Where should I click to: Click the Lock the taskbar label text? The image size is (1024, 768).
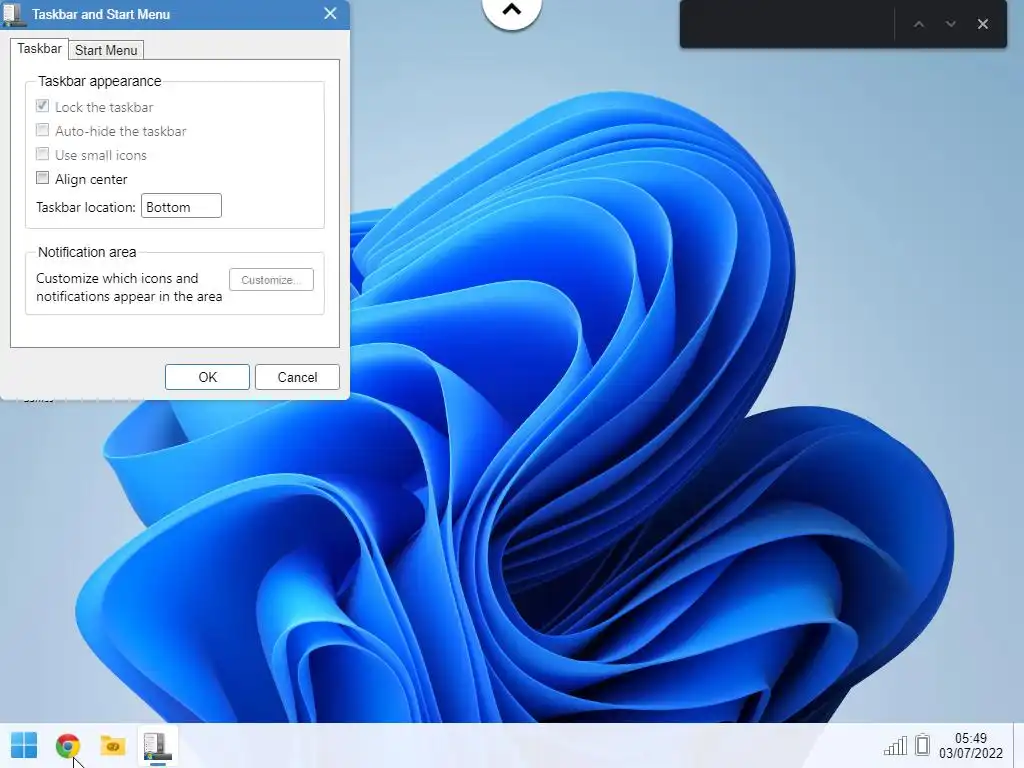104,107
